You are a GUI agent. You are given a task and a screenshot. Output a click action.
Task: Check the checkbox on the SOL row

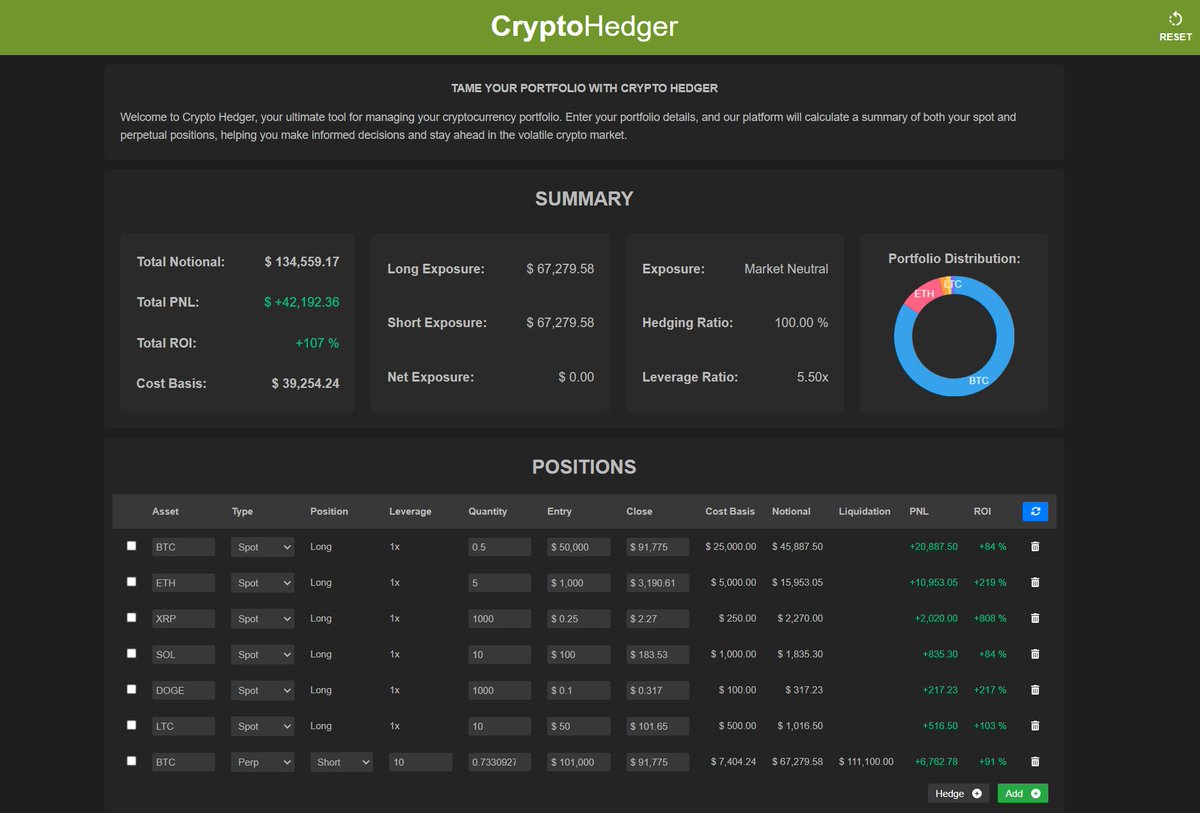[131, 654]
